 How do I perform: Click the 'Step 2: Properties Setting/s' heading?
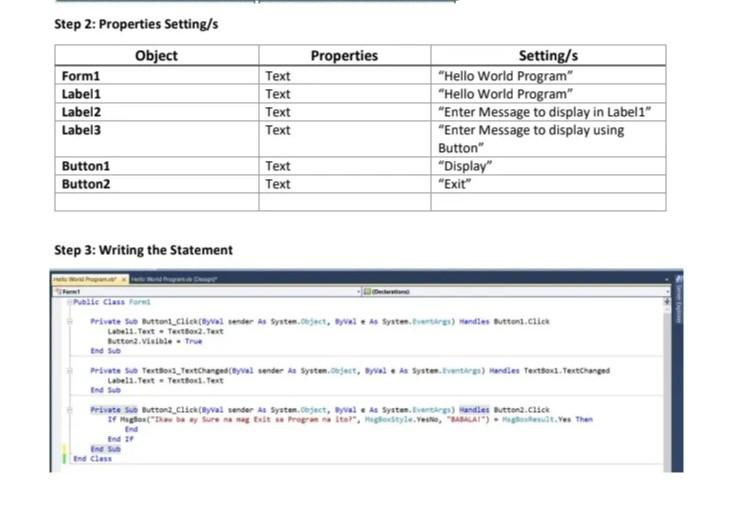136,24
